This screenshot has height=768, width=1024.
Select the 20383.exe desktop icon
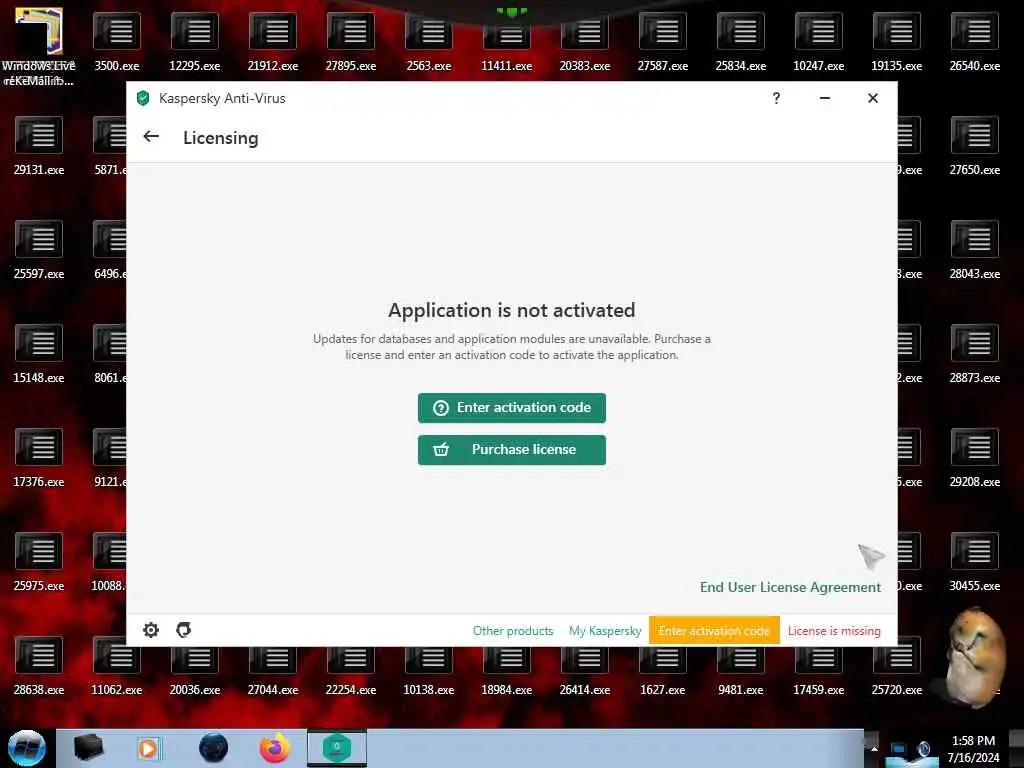(584, 42)
